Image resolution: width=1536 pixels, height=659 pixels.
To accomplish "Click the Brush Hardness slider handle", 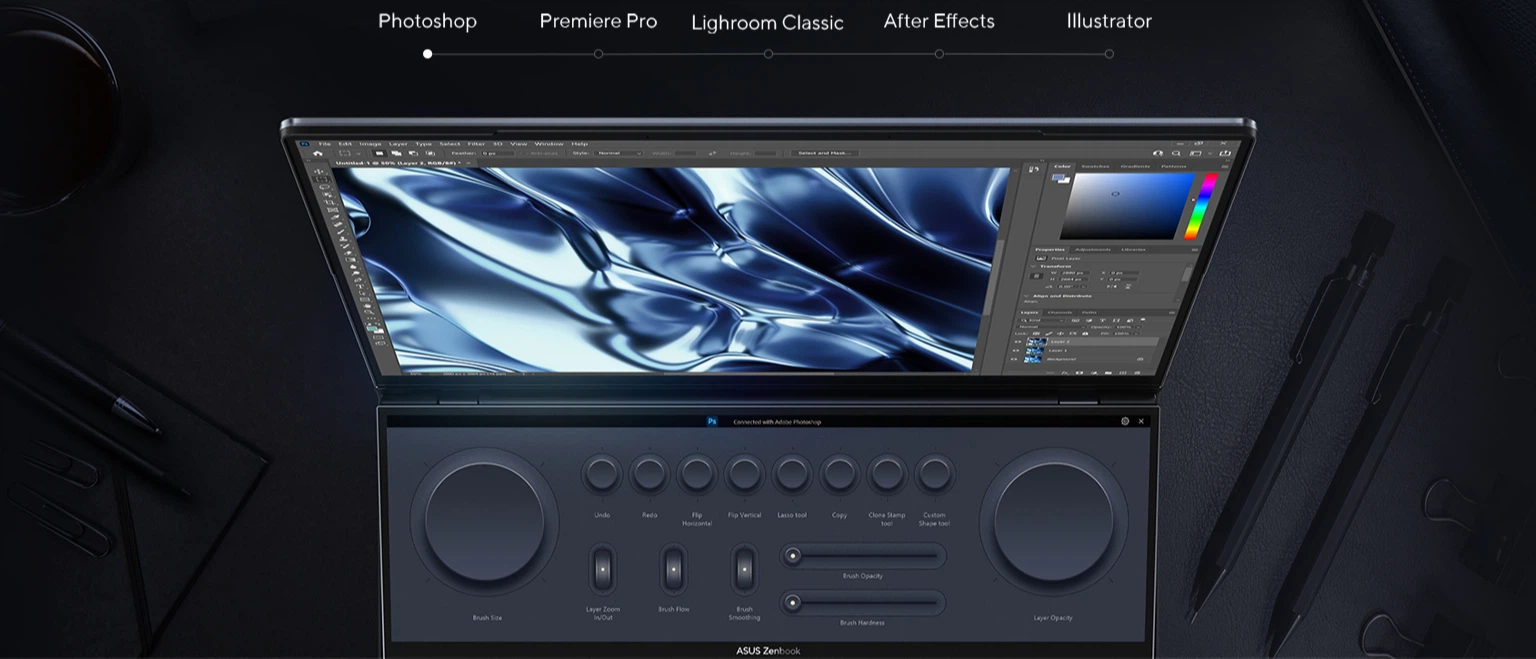I will (x=793, y=602).
